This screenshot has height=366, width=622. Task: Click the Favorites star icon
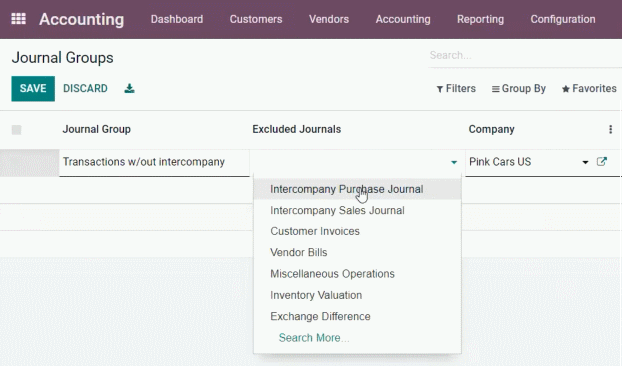tap(566, 89)
